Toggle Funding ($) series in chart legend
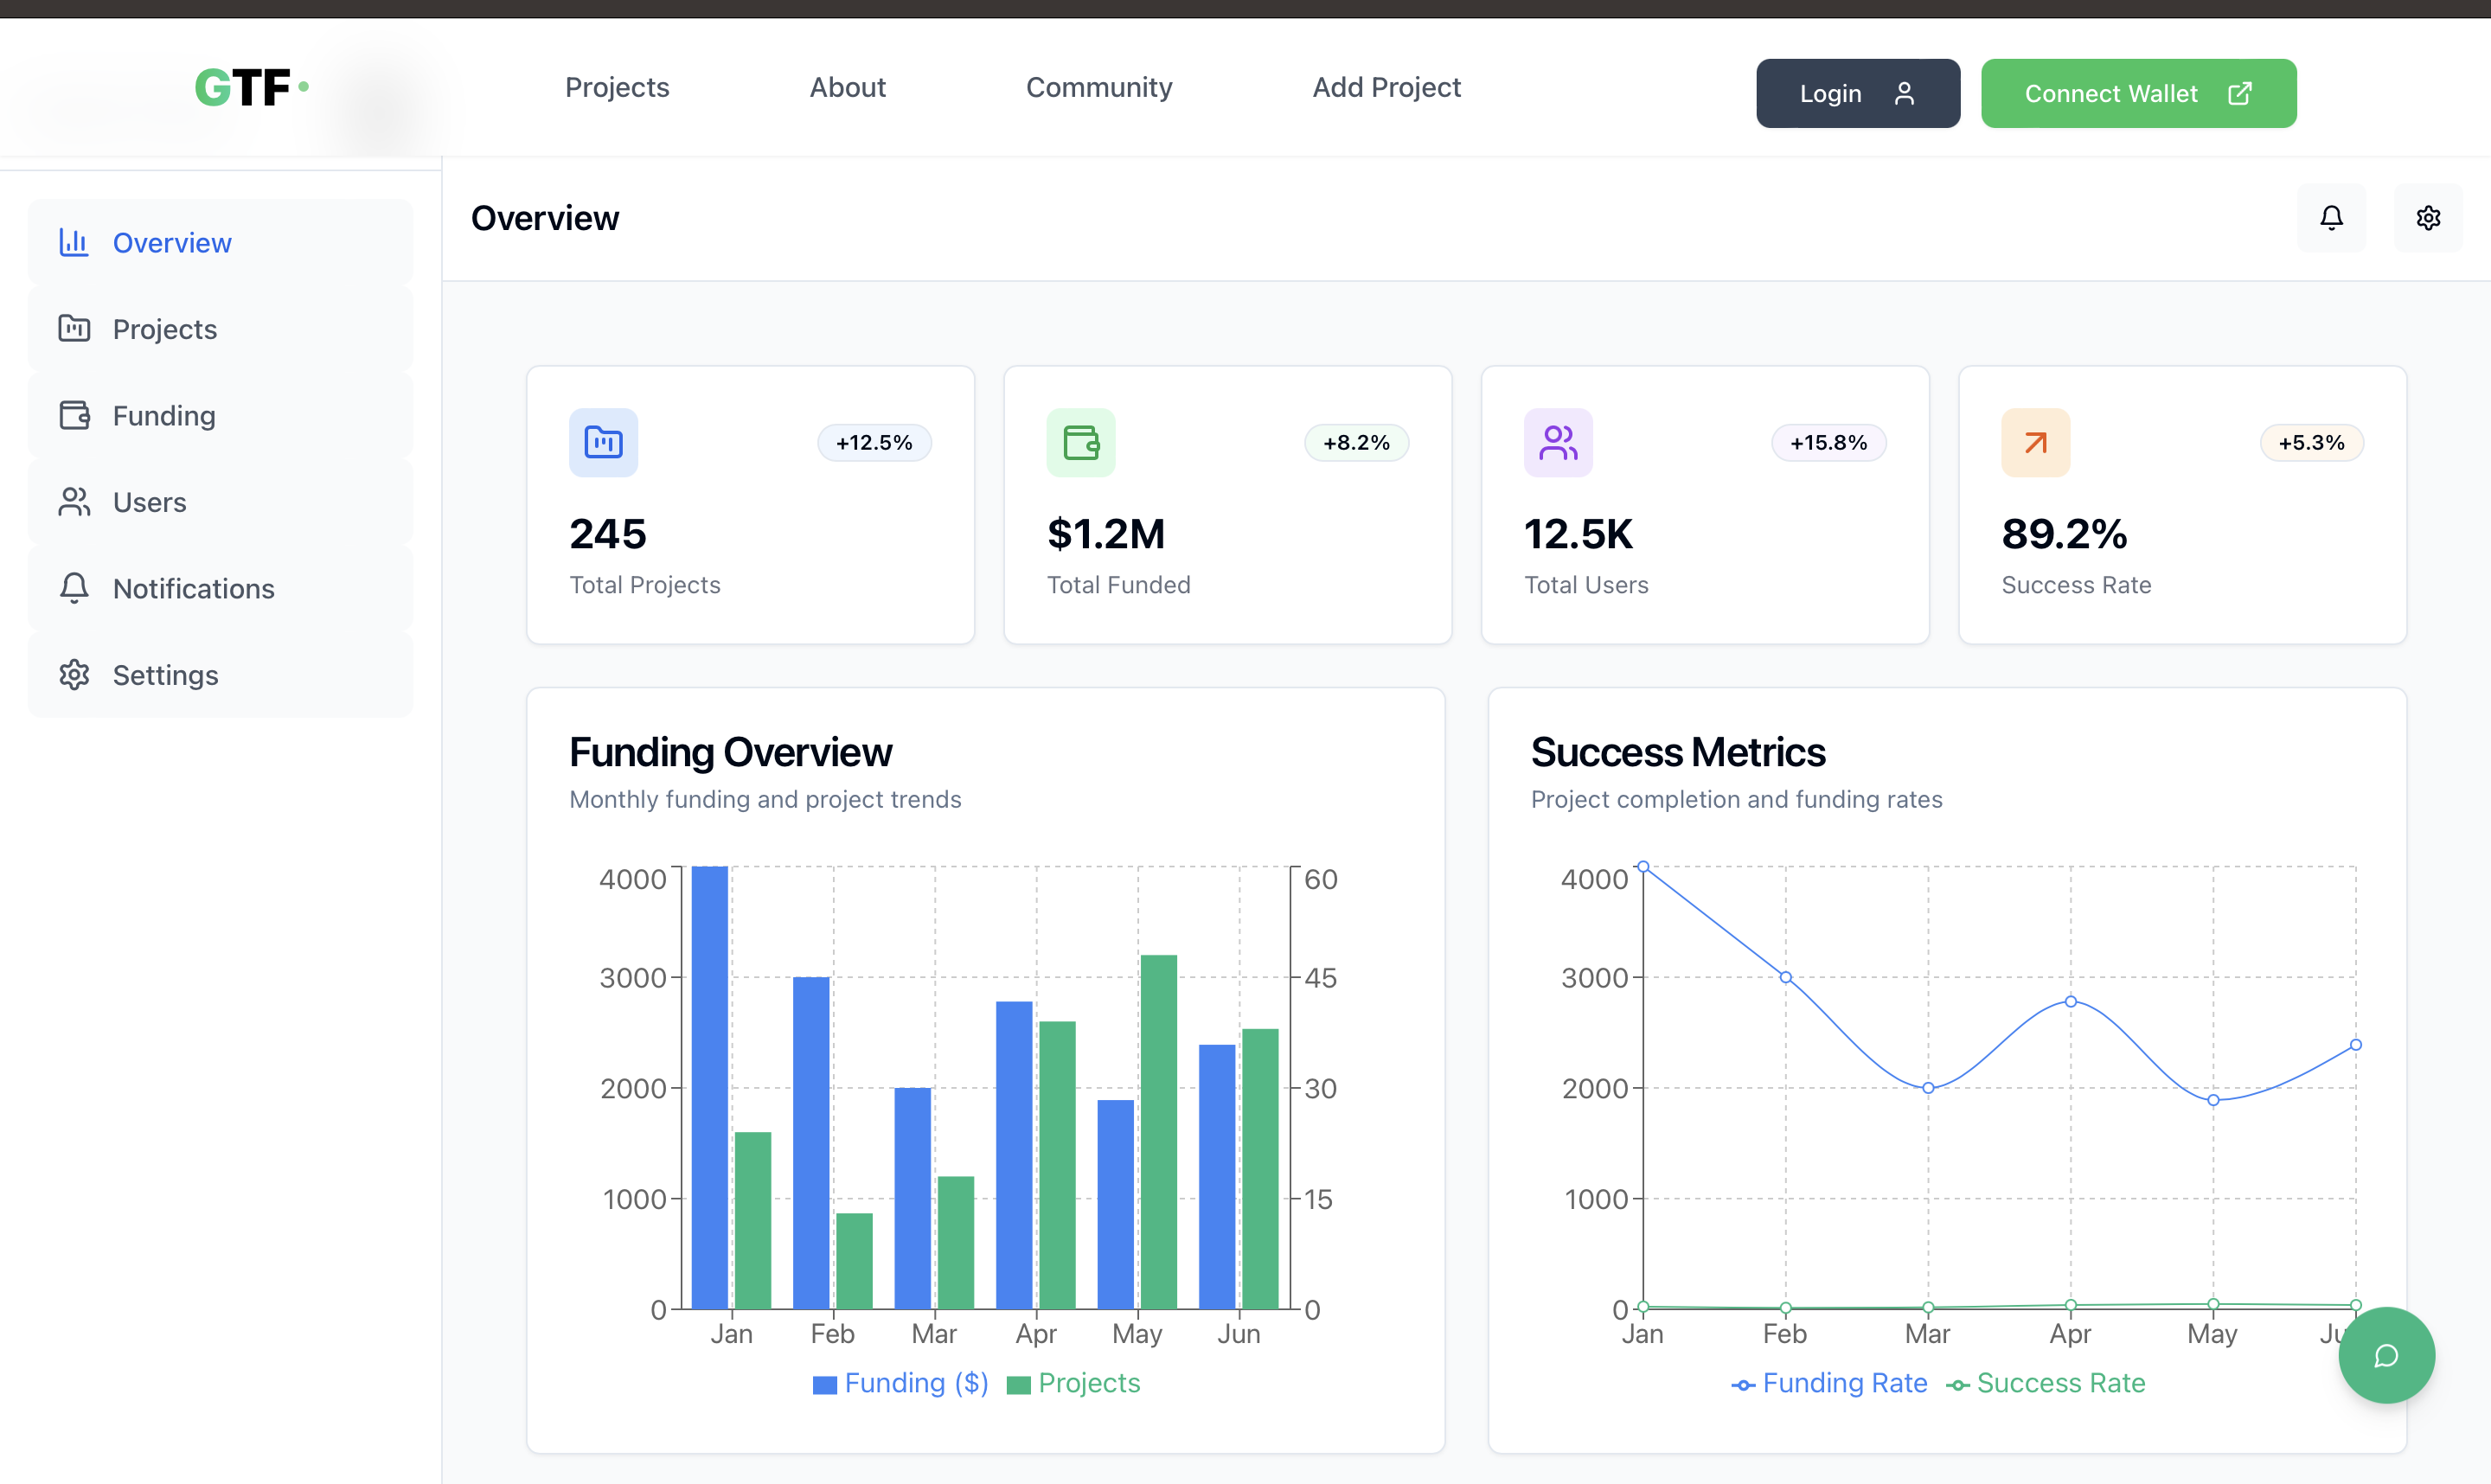2491x1484 pixels. click(x=900, y=1383)
